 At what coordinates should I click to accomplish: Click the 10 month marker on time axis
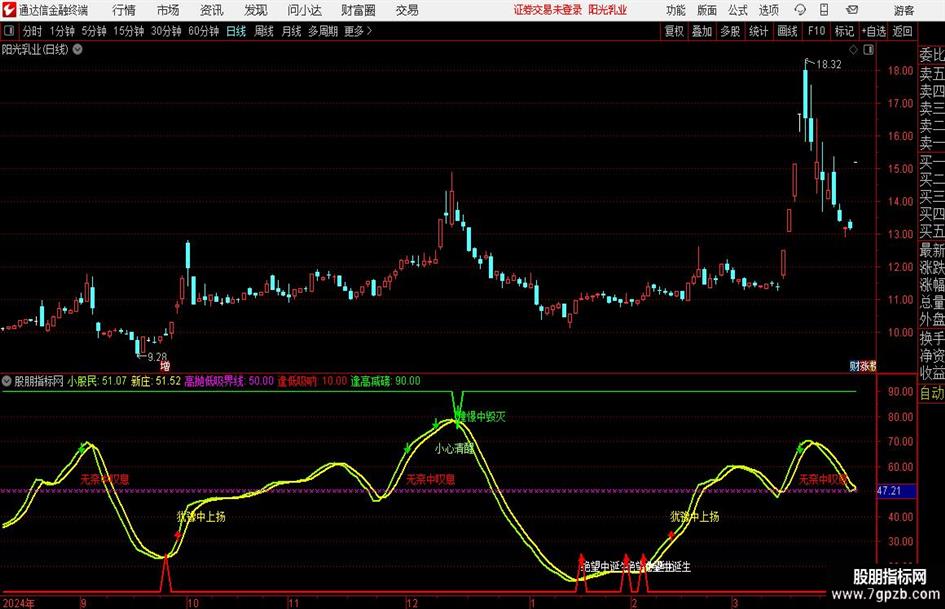193,603
